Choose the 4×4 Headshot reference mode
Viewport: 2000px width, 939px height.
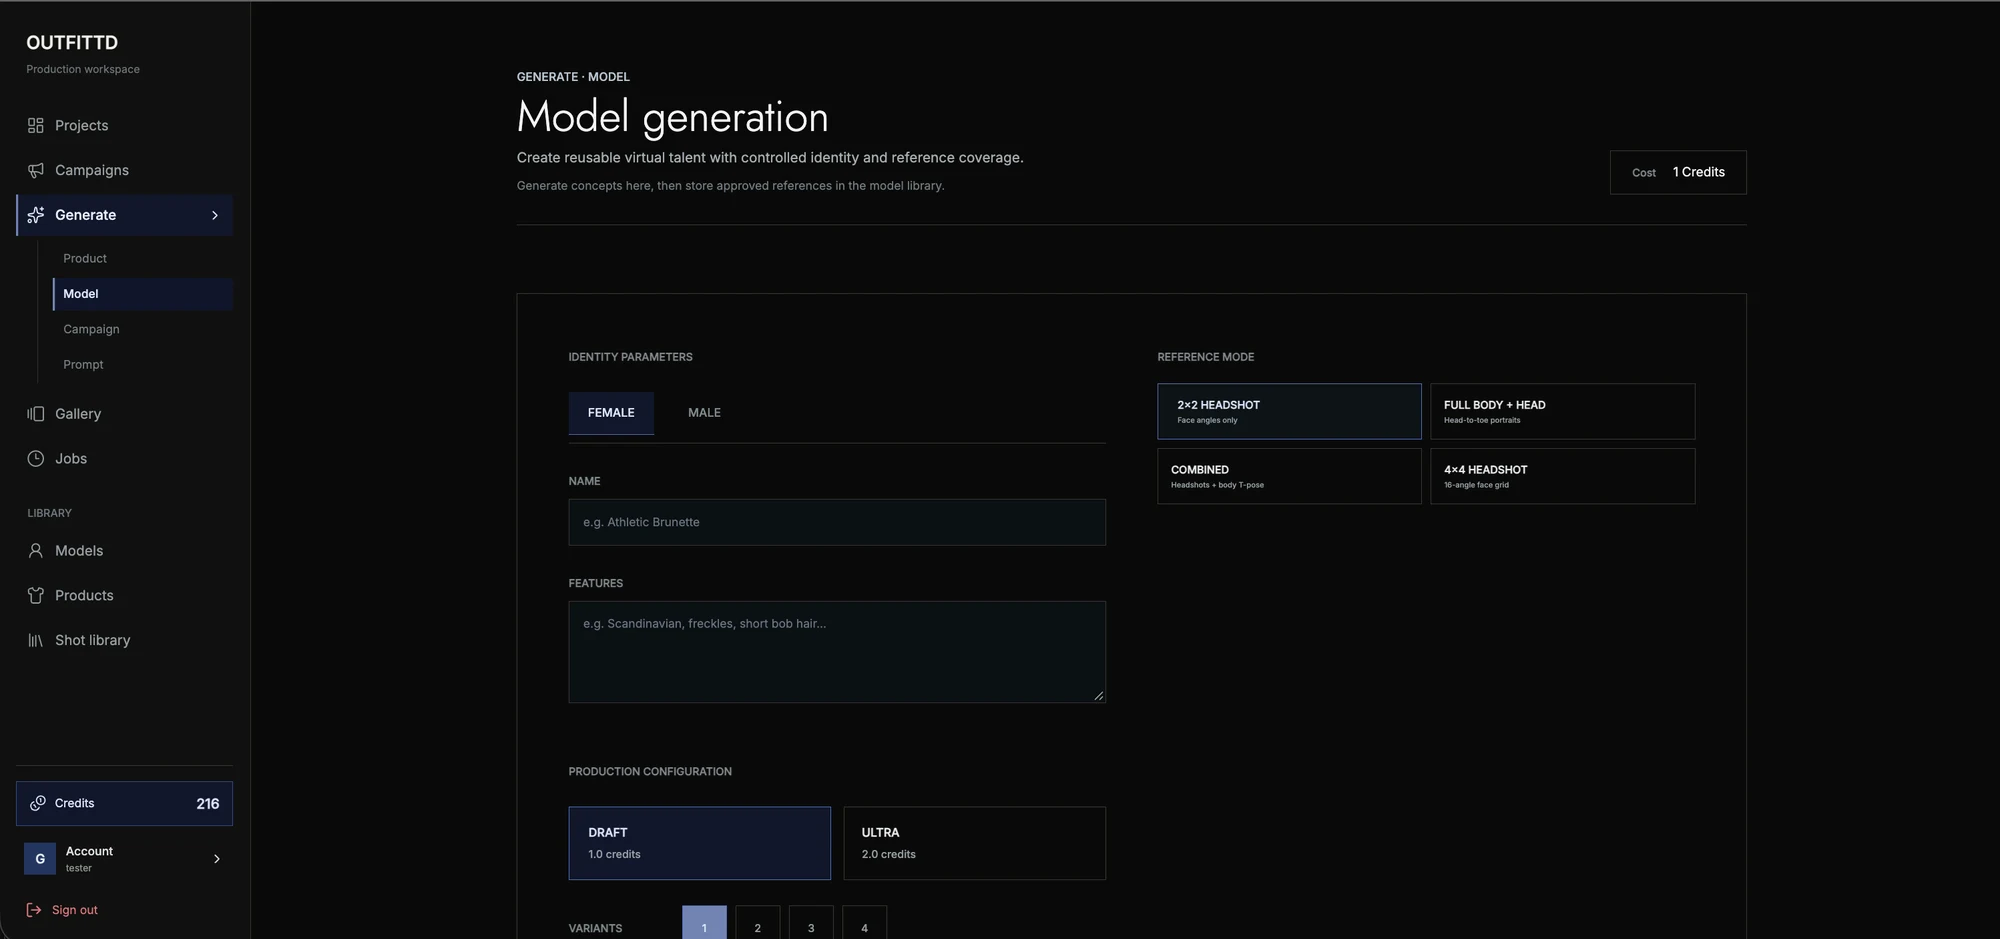point(1563,476)
